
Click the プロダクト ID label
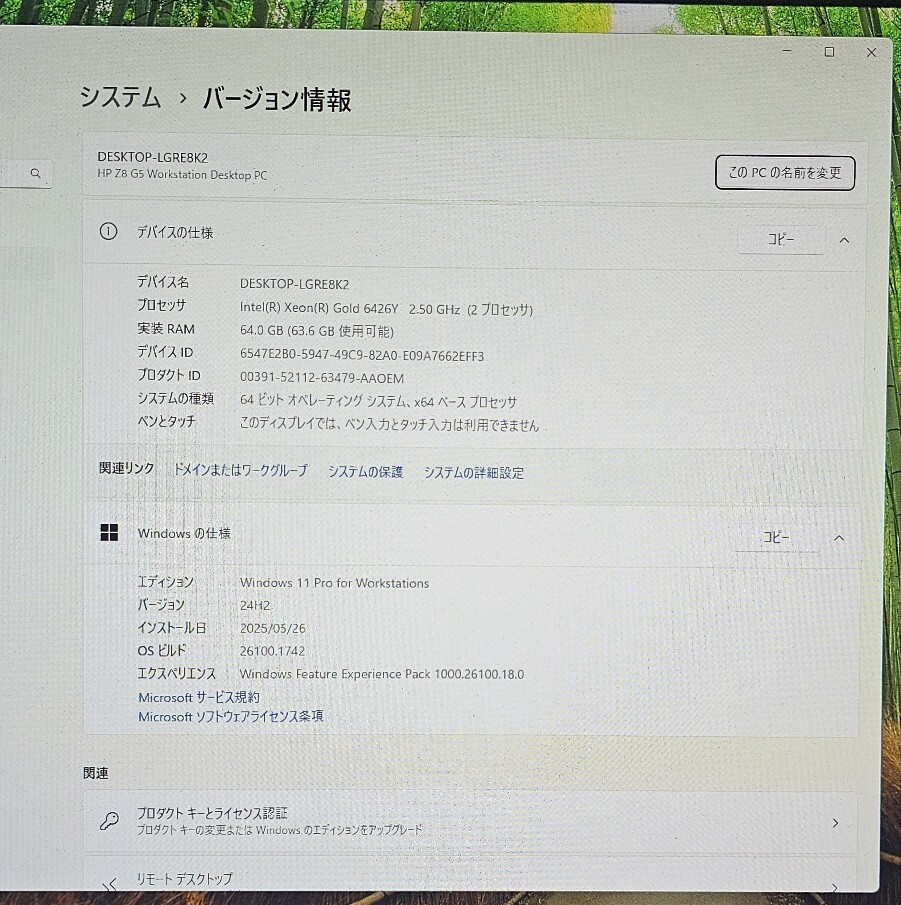pyautogui.click(x=169, y=375)
